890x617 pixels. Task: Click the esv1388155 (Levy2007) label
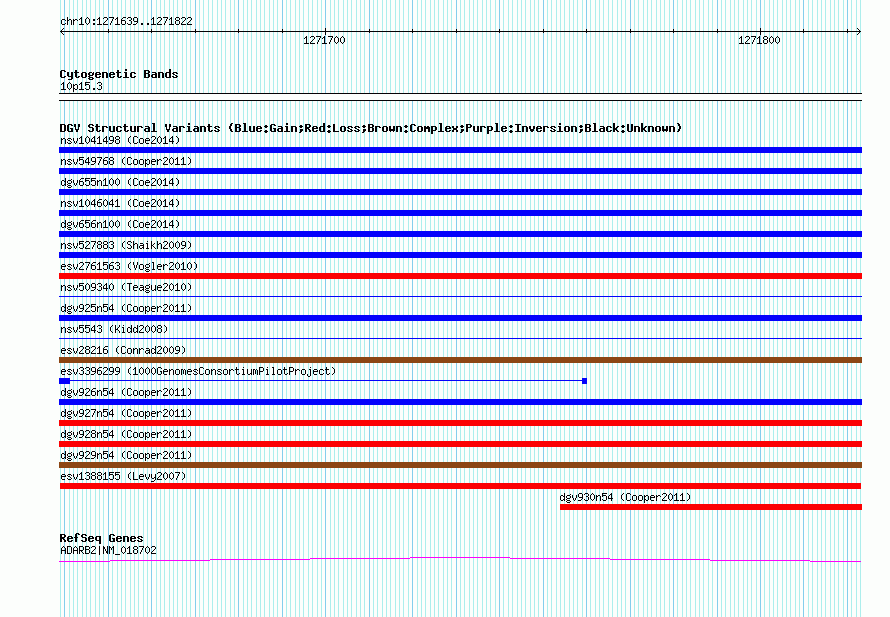pos(123,476)
